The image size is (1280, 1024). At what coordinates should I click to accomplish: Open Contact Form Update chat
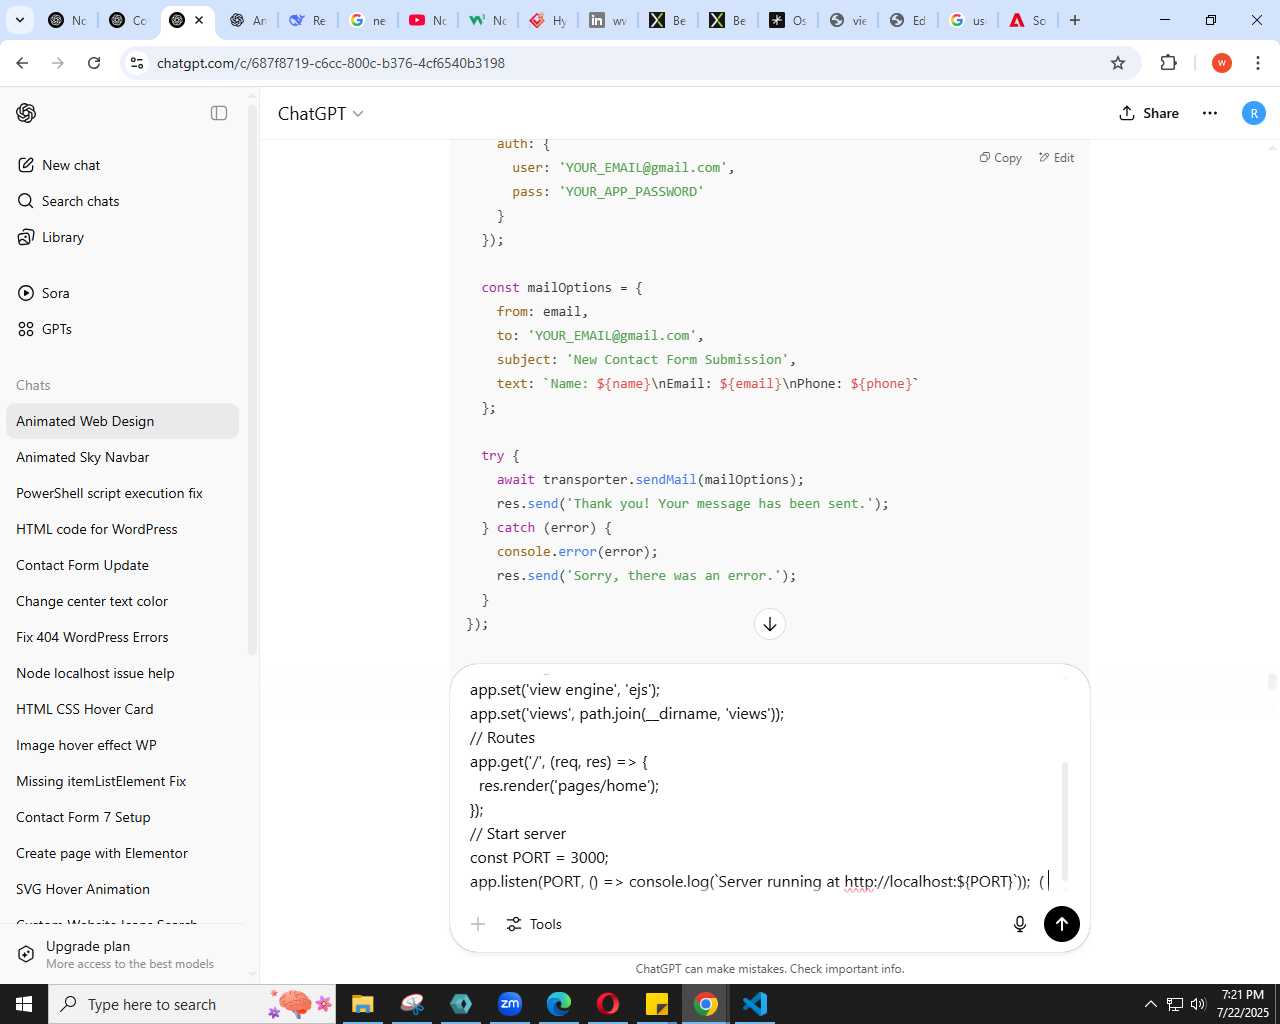tap(122, 565)
